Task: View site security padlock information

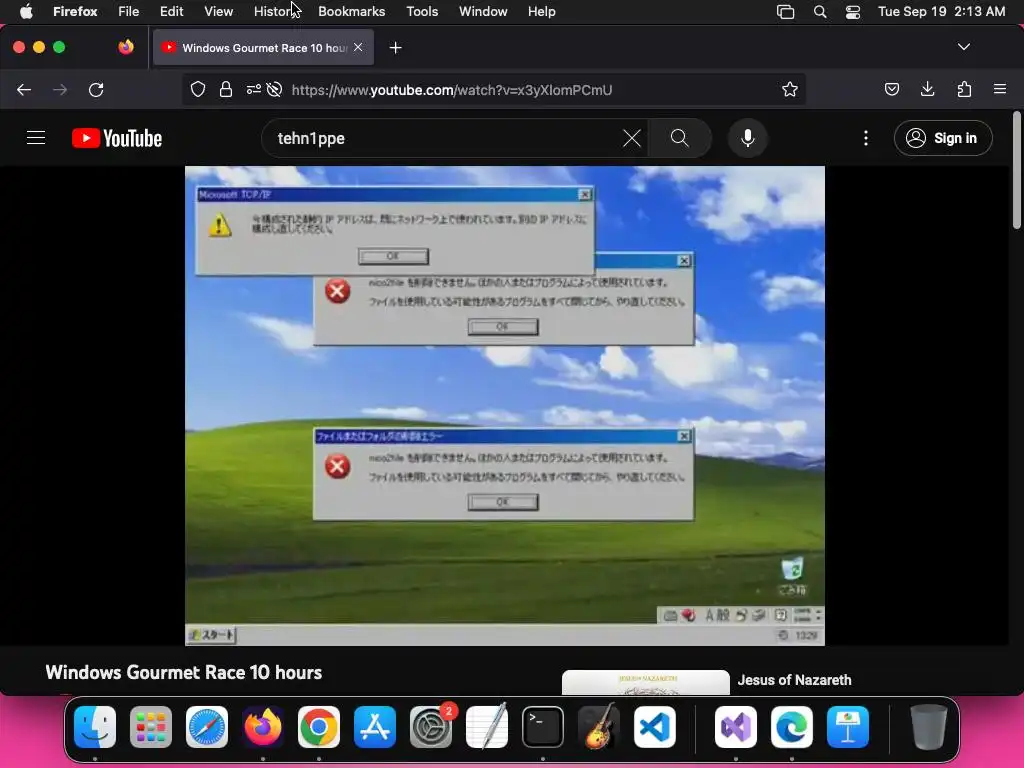Action: click(x=226, y=89)
